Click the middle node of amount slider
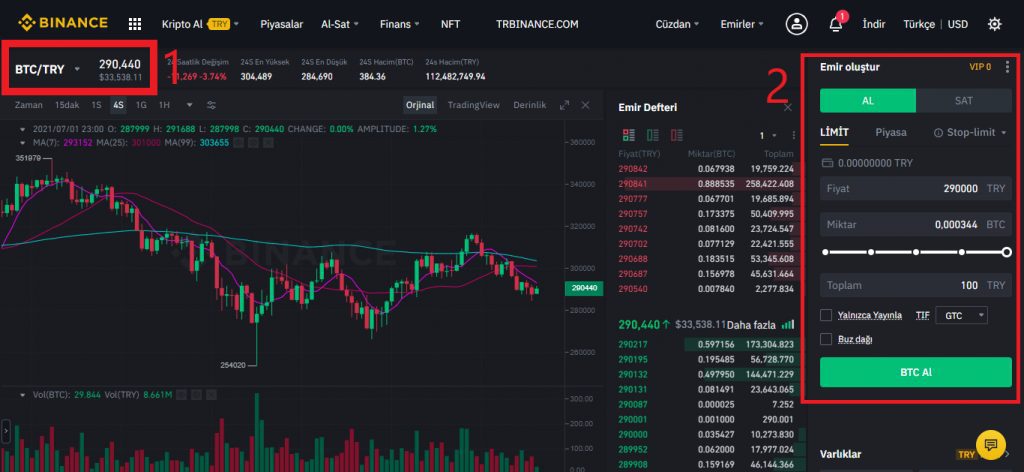 coord(916,252)
